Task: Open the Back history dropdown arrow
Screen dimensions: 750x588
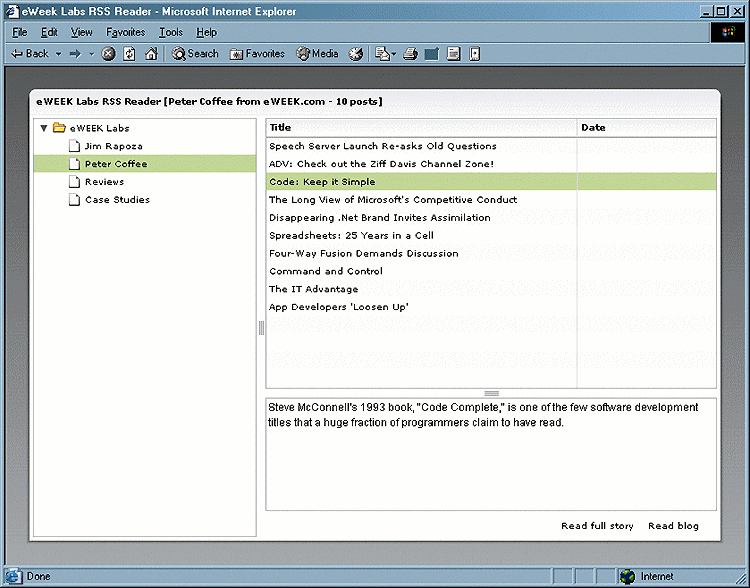Action: point(58,54)
